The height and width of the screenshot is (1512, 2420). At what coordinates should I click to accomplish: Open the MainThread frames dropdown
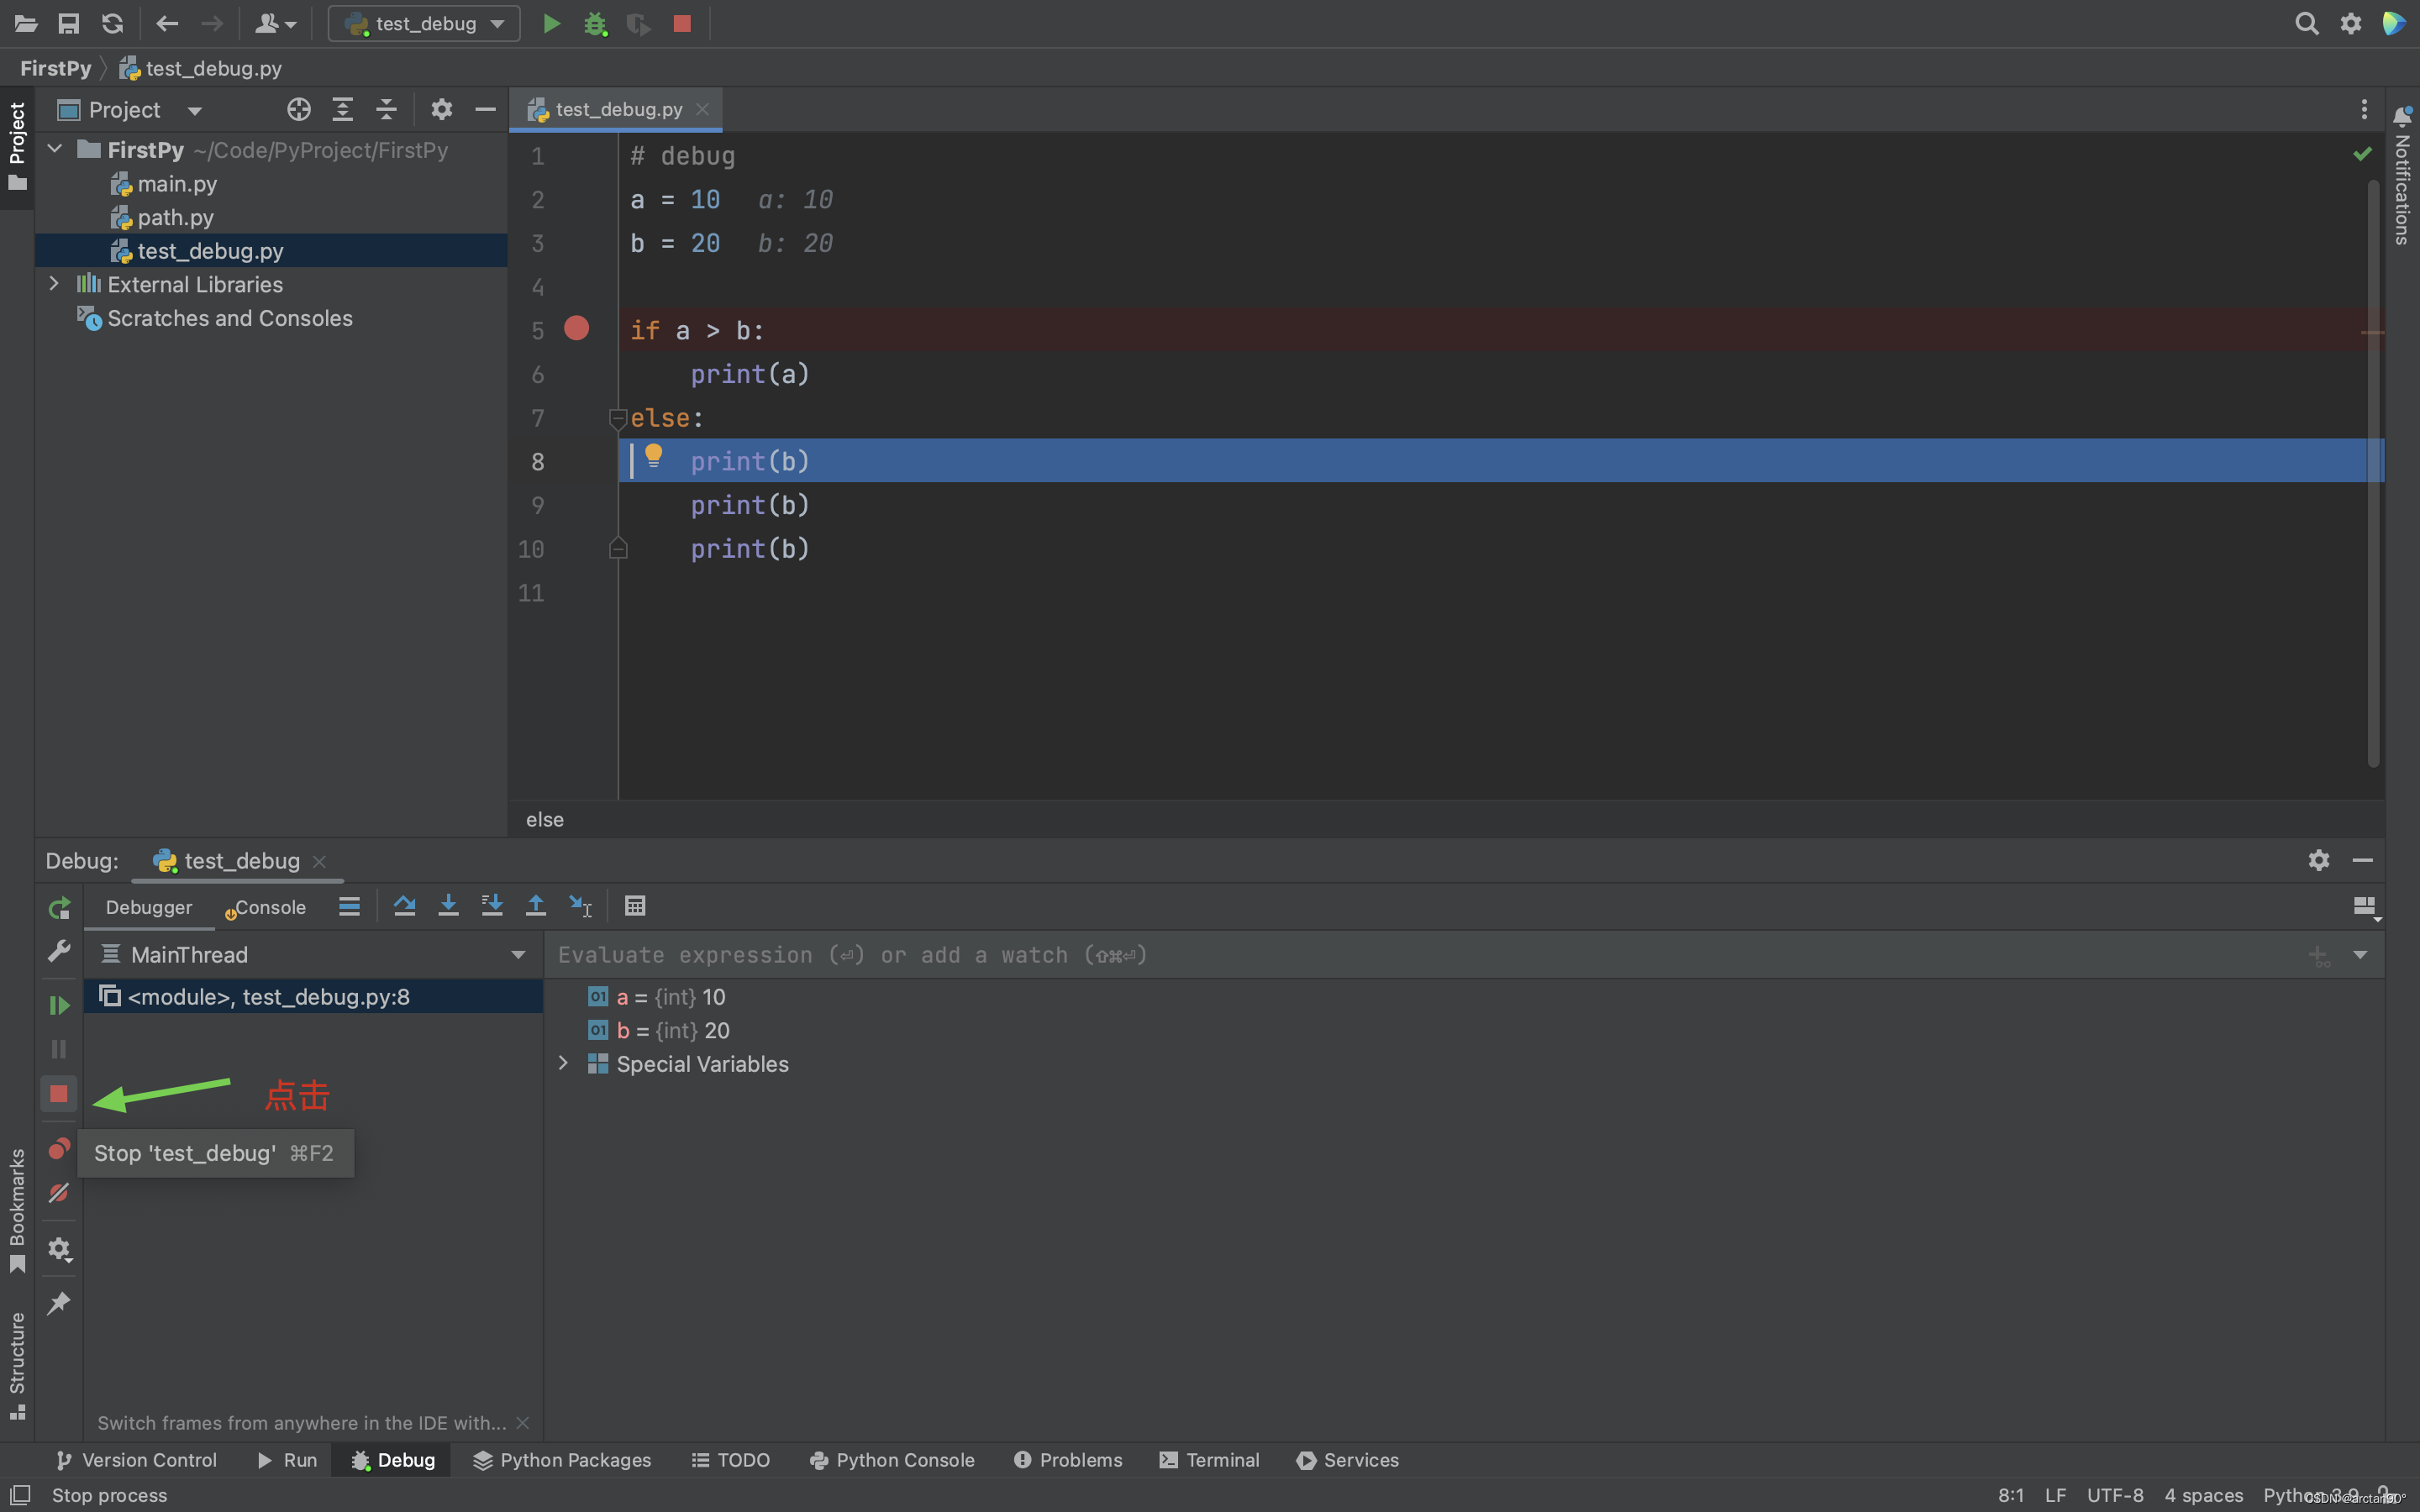pyautogui.click(x=516, y=955)
